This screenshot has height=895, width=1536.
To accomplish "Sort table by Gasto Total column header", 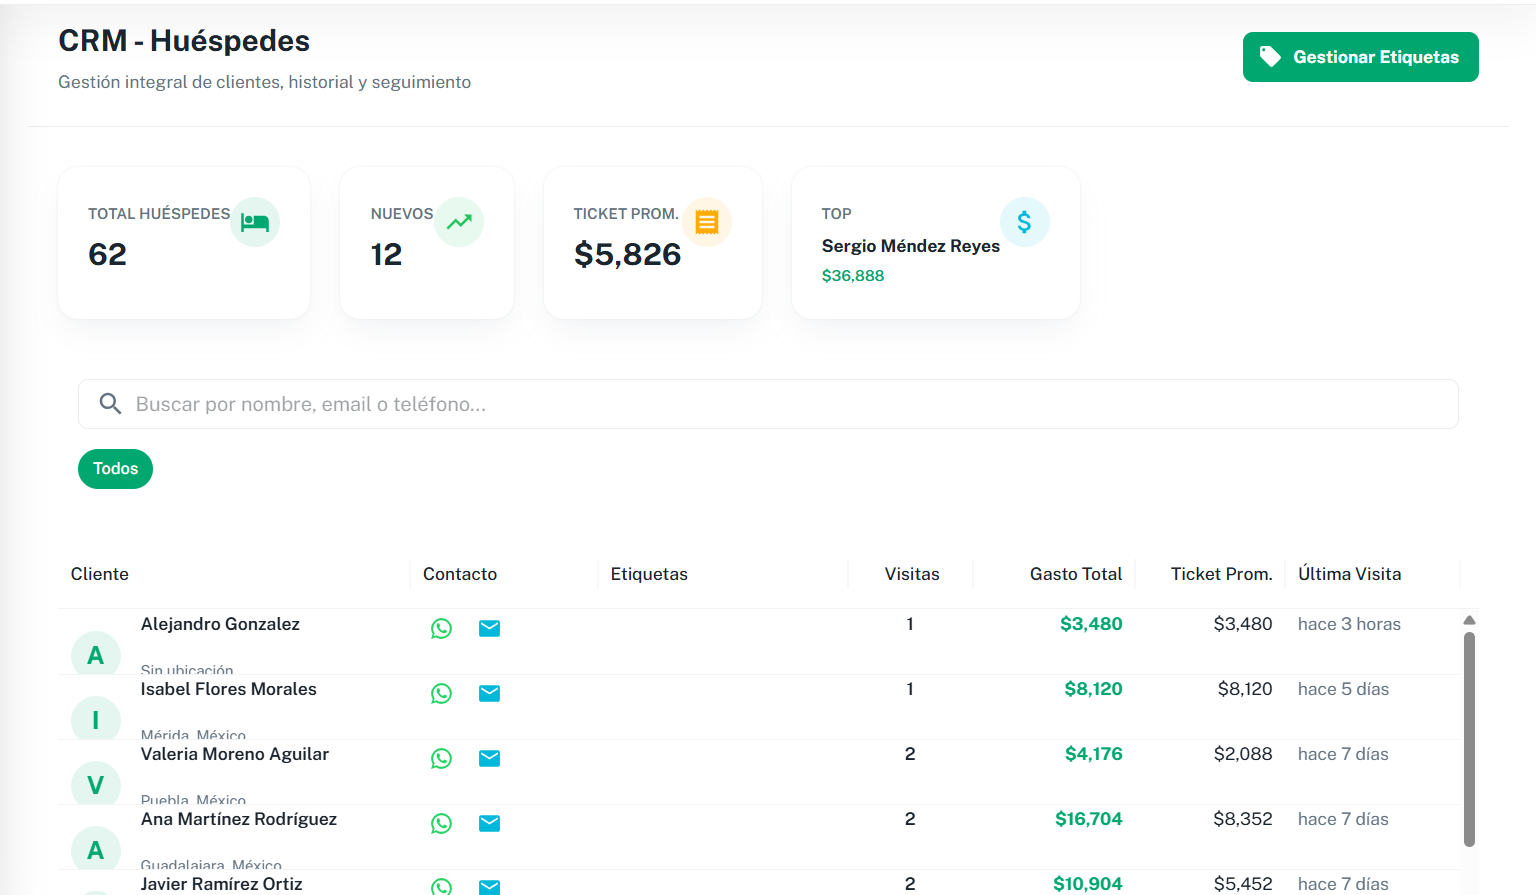I will [x=1075, y=574].
